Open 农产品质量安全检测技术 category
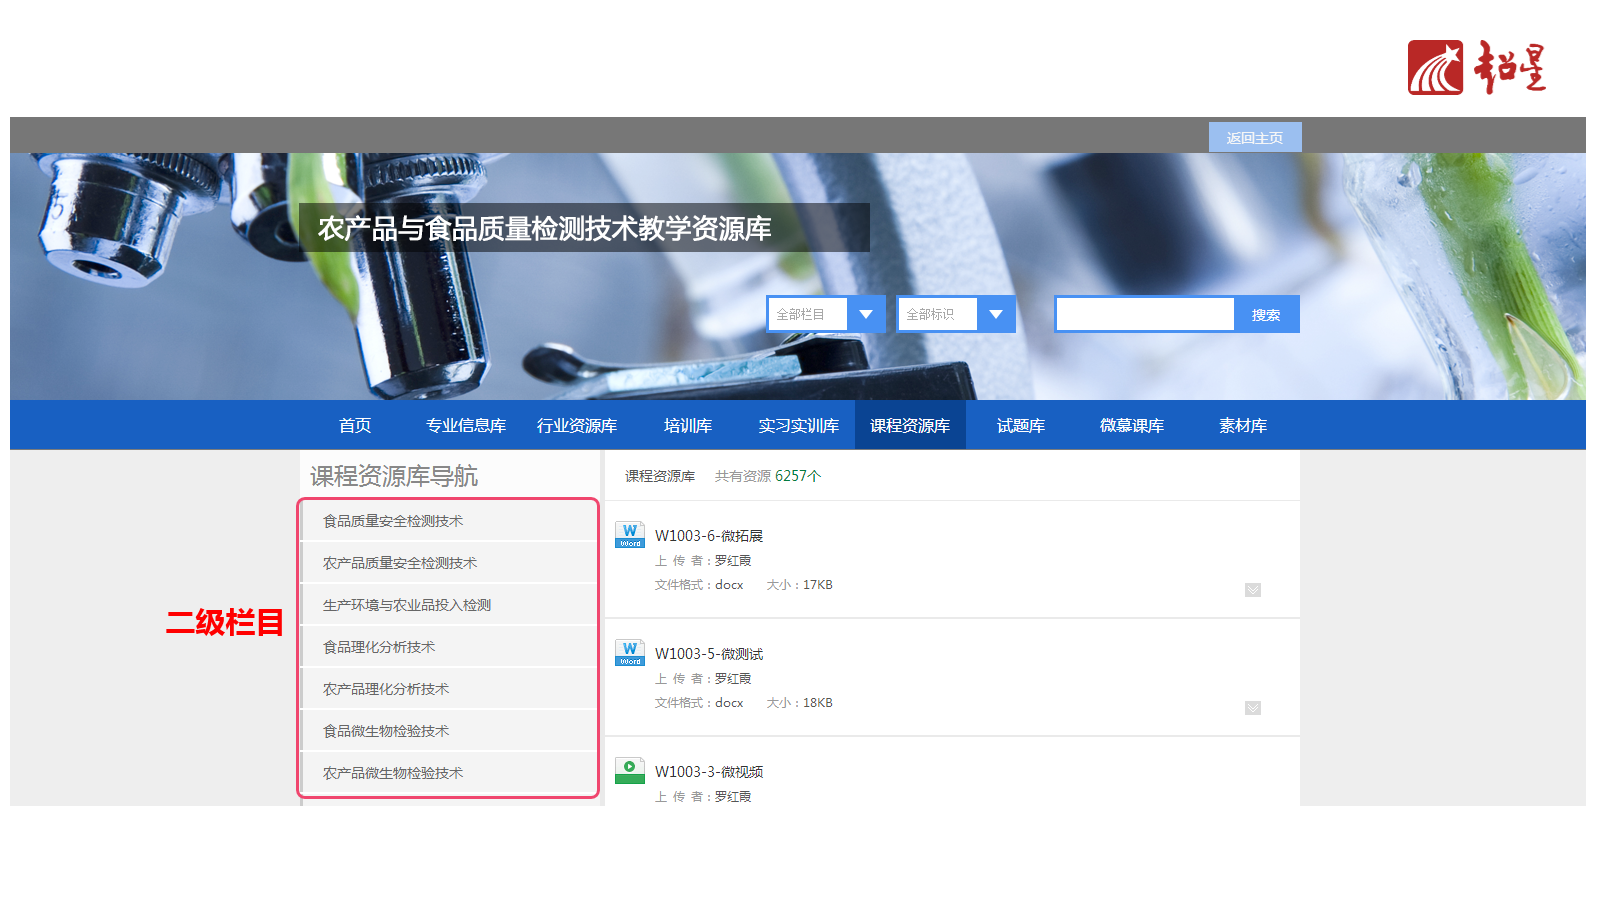Viewport: 1600px width, 900px height. pos(449,563)
